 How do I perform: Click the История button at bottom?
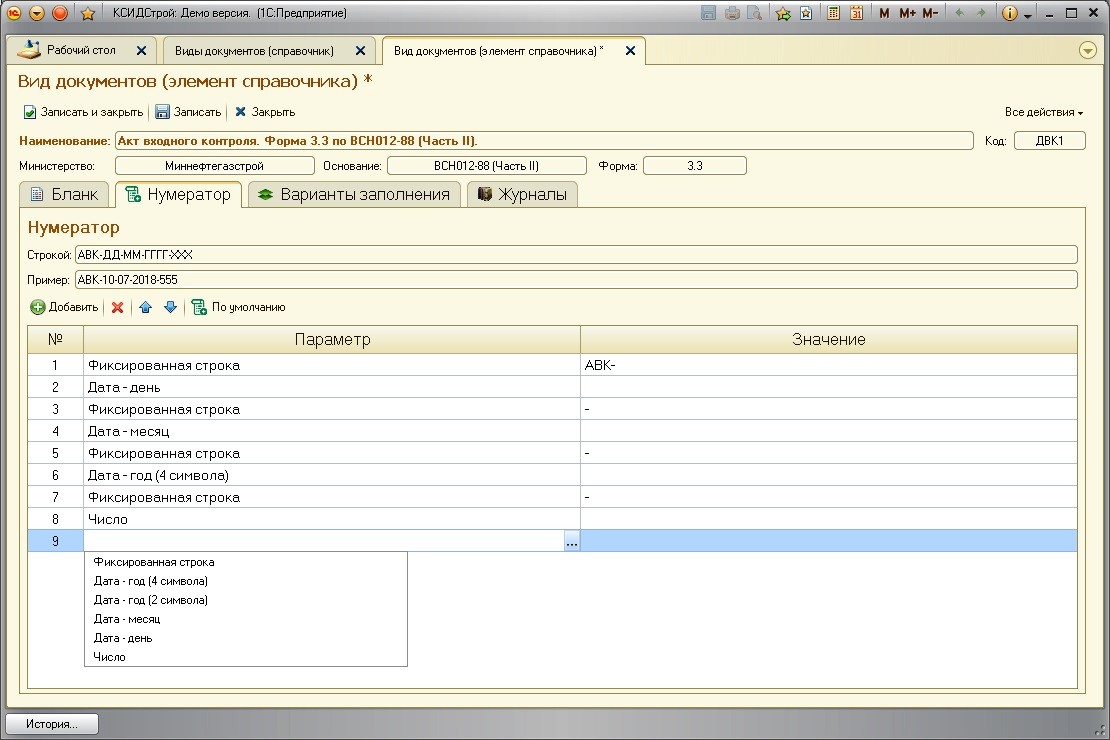[x=52, y=724]
